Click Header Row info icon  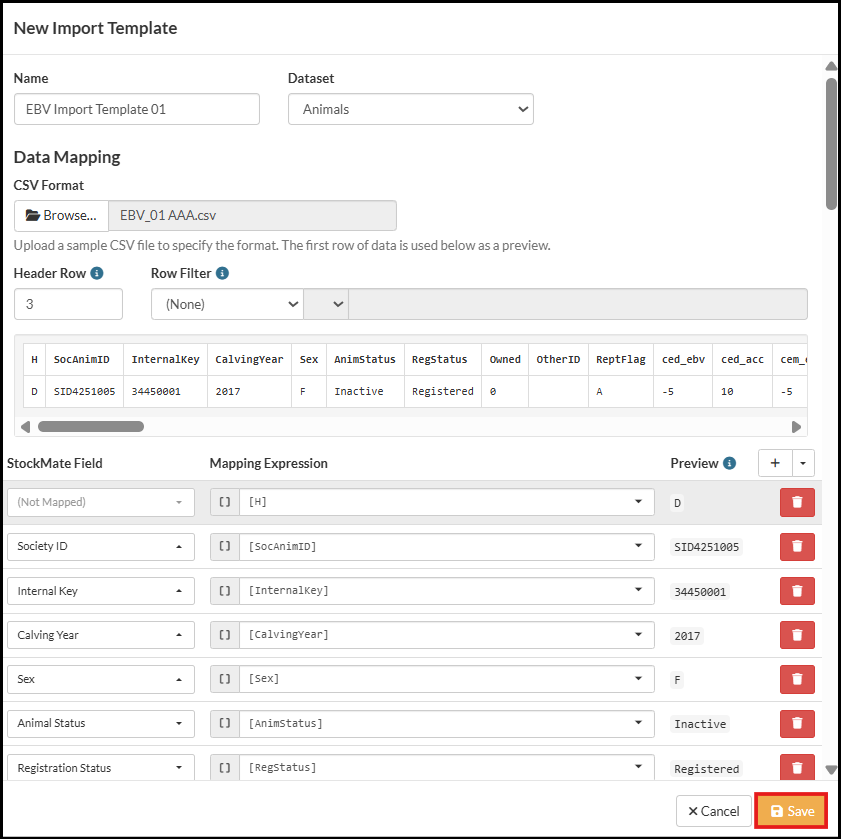(x=97, y=273)
